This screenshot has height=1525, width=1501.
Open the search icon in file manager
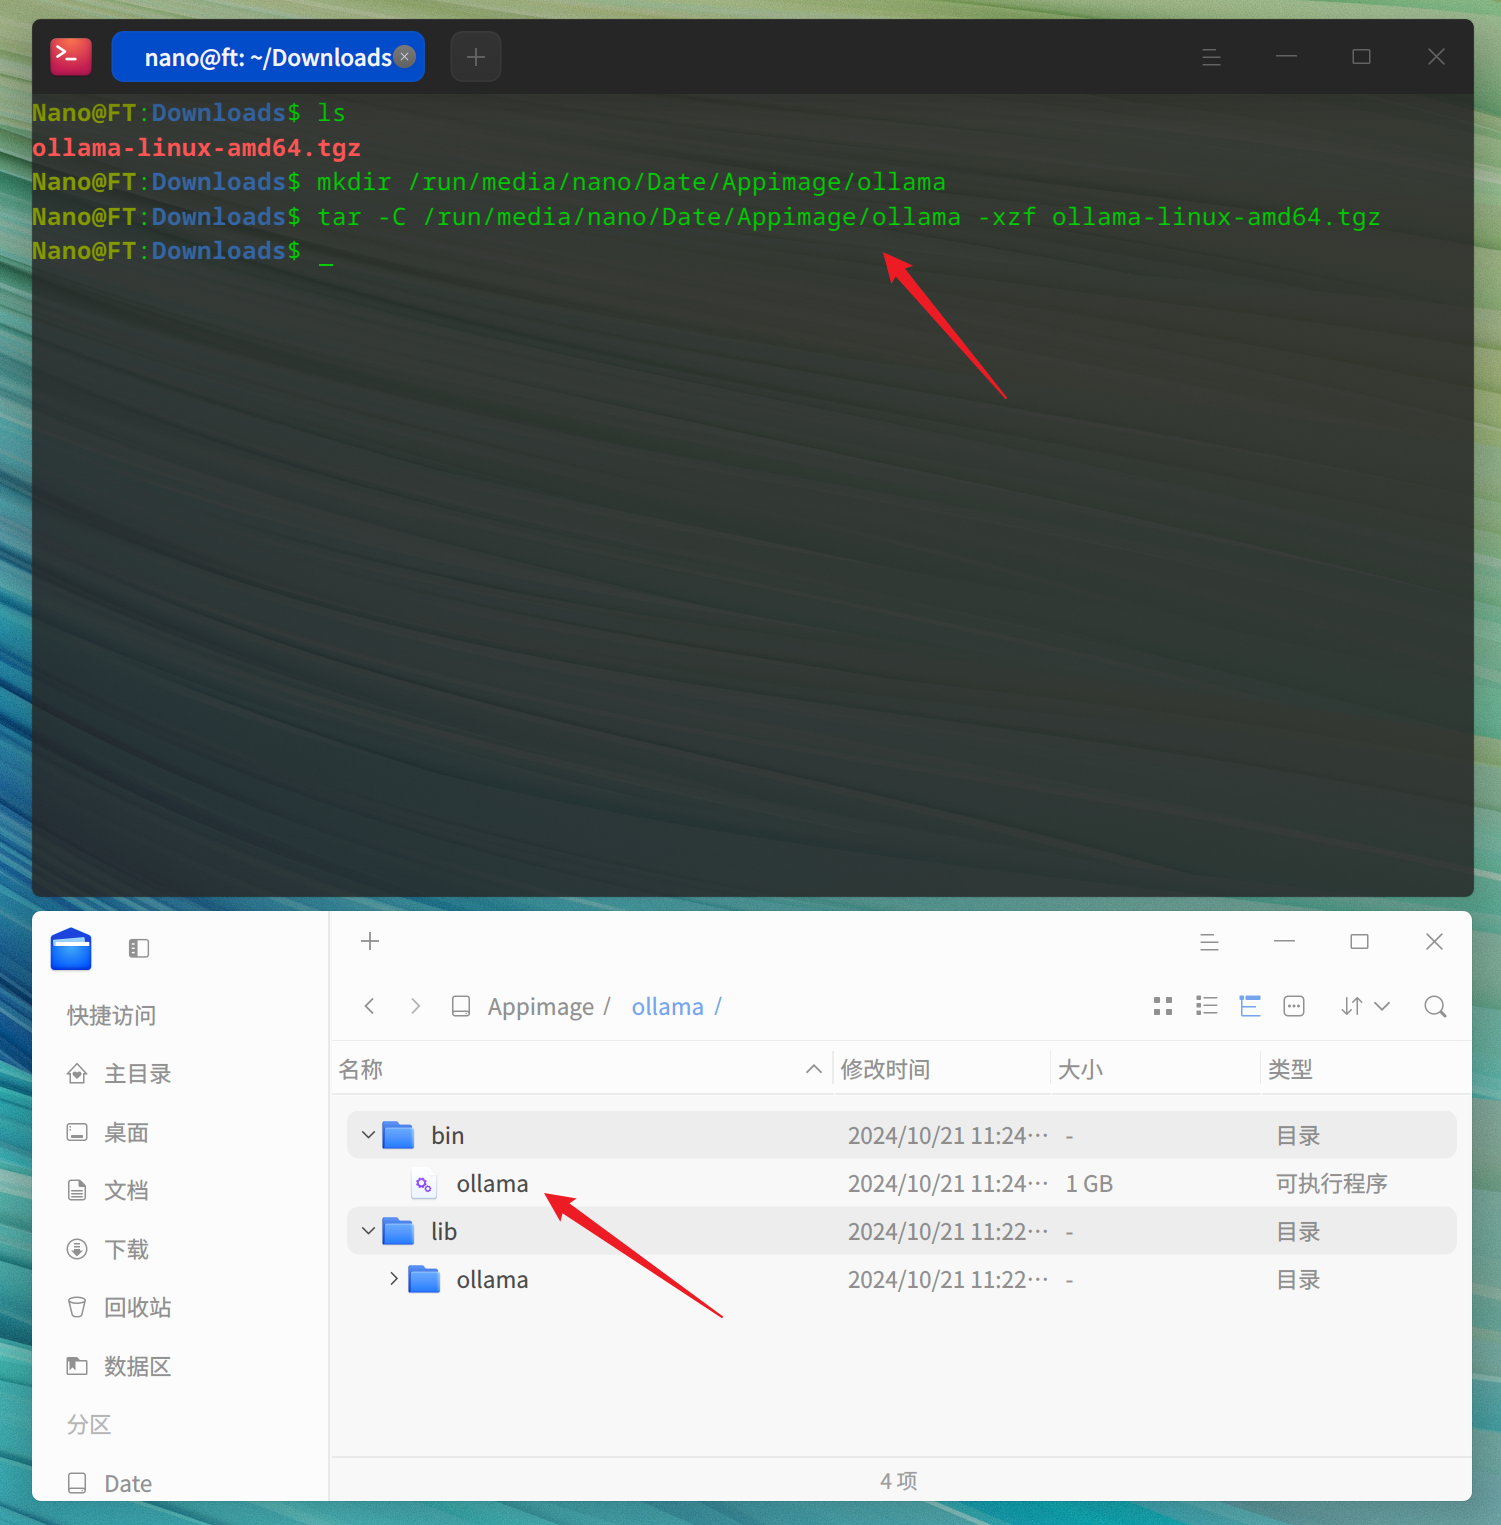pyautogui.click(x=1435, y=1006)
